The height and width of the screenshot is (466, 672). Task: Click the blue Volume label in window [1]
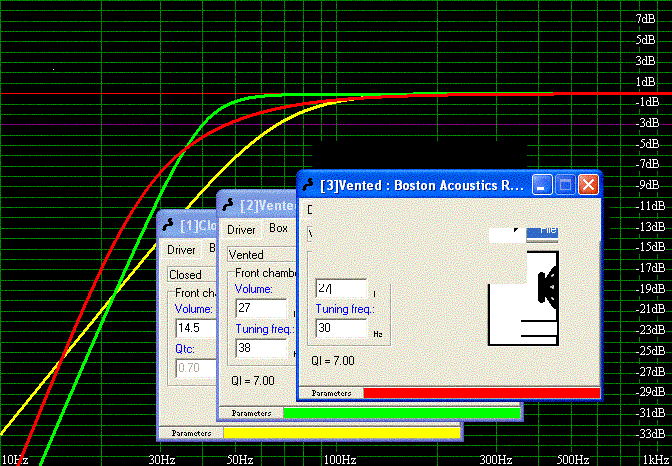click(194, 309)
